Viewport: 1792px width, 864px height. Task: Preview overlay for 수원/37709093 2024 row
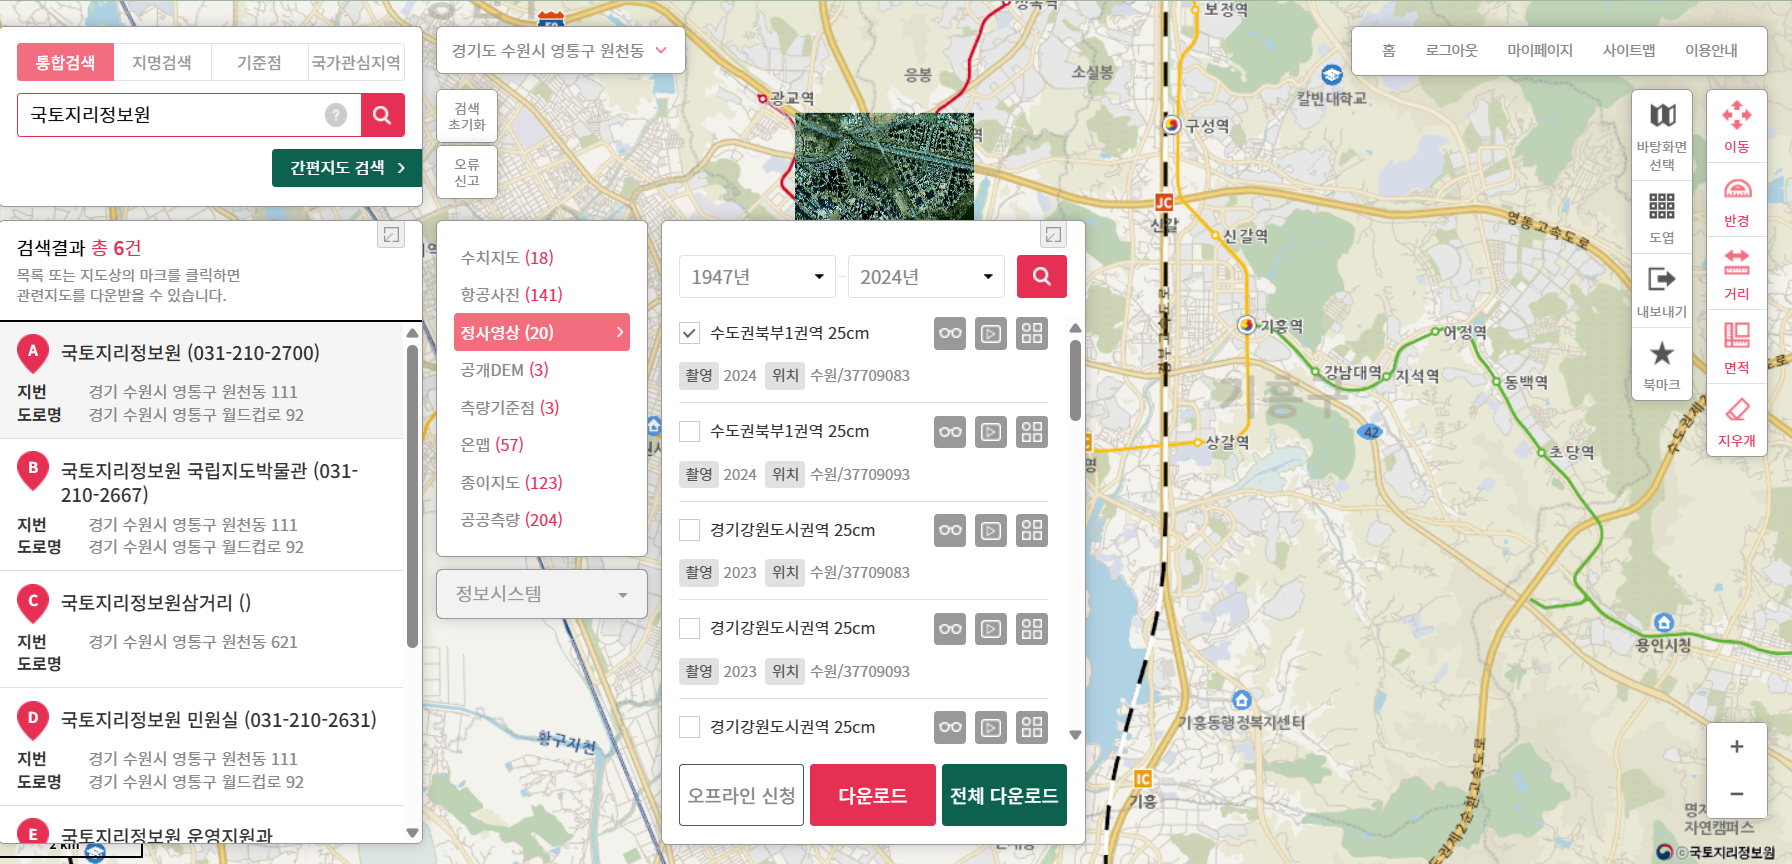[951, 432]
